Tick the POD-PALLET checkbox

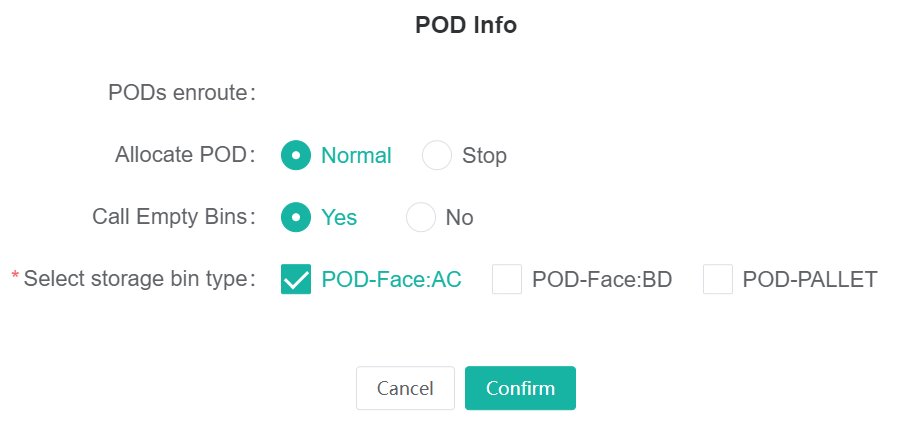[x=718, y=280]
